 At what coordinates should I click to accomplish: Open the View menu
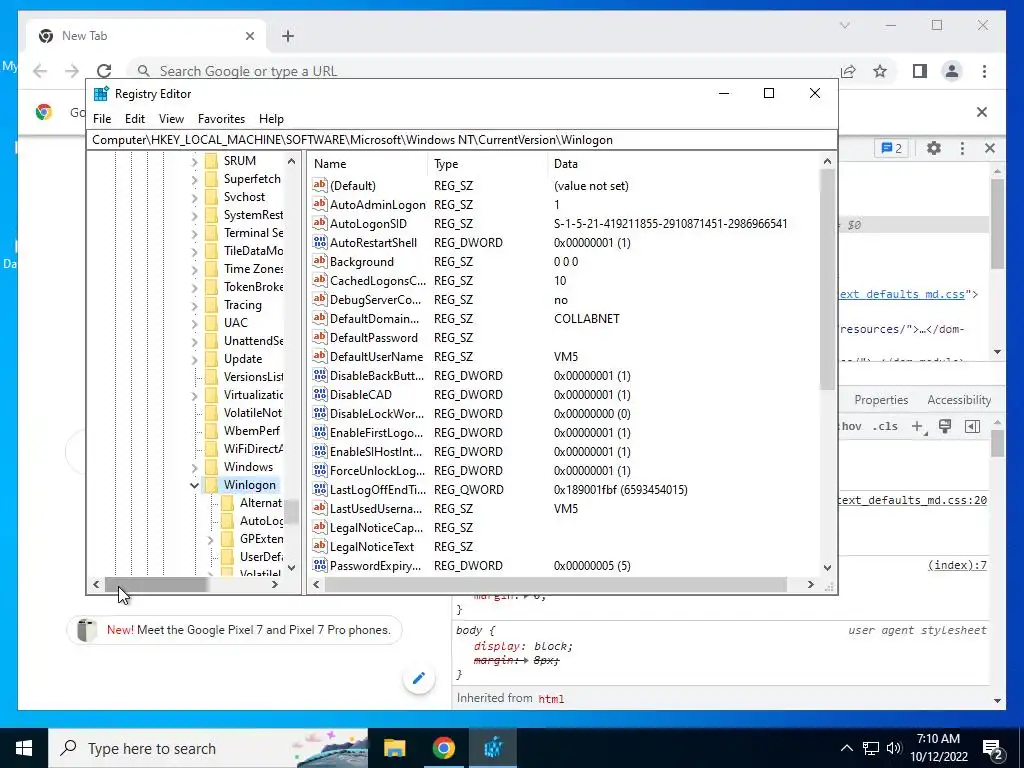[x=171, y=119]
